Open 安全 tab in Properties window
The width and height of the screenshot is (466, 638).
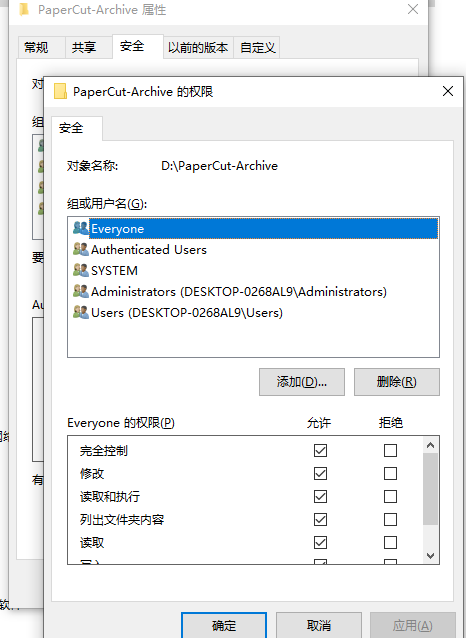[138, 46]
